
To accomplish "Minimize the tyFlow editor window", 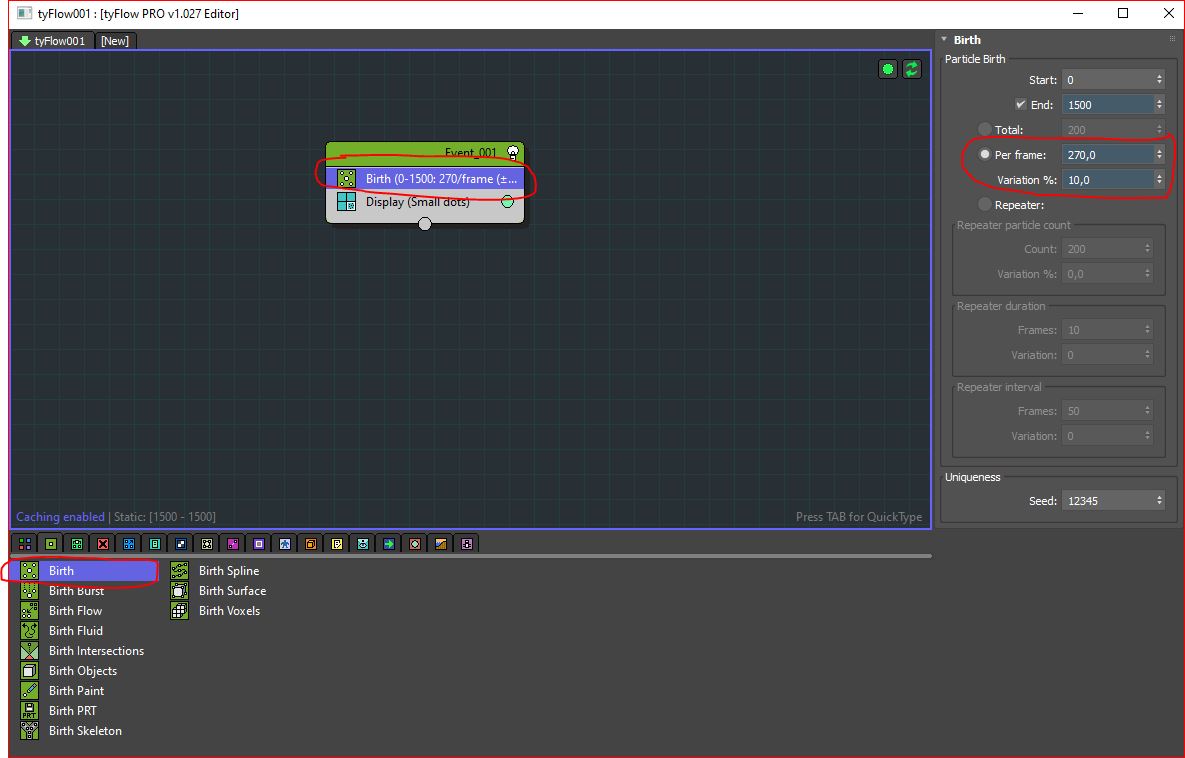I will [x=1078, y=14].
